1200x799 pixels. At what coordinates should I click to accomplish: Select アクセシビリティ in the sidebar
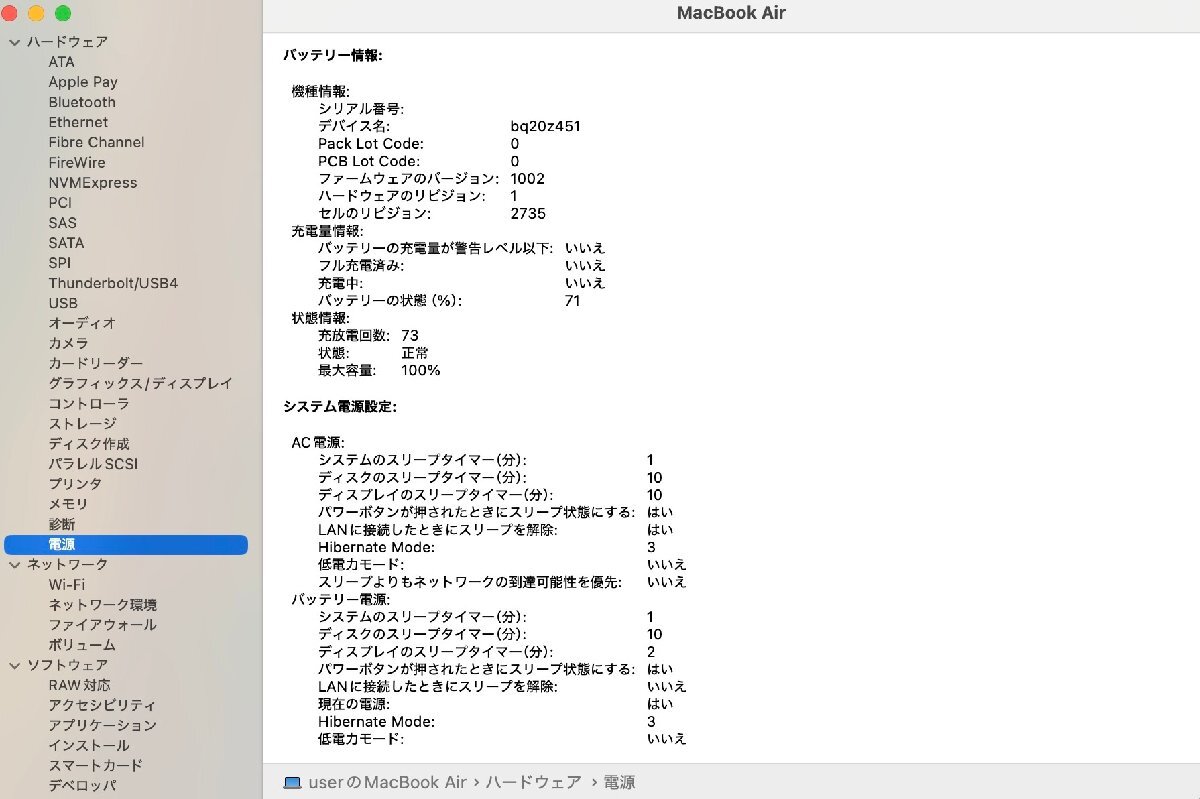[102, 705]
